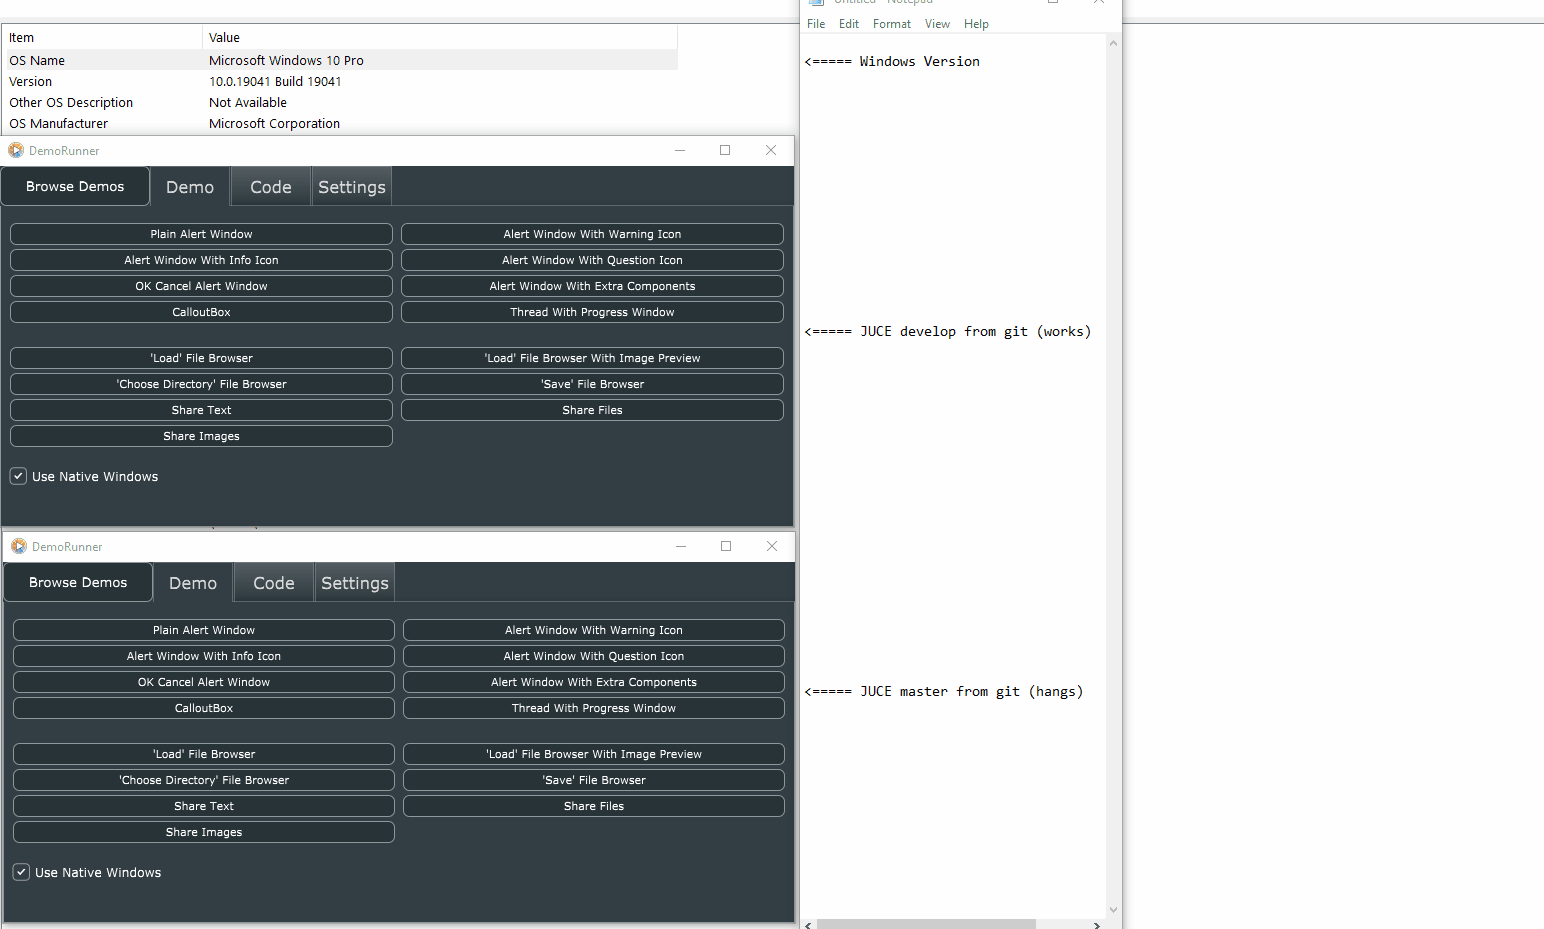Click Alert Window With Warning Icon in lower DemoRunner

594,630
